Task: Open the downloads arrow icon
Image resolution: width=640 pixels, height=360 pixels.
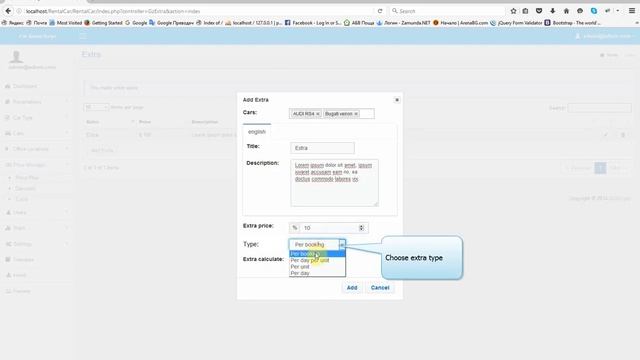Action: pos(552,11)
